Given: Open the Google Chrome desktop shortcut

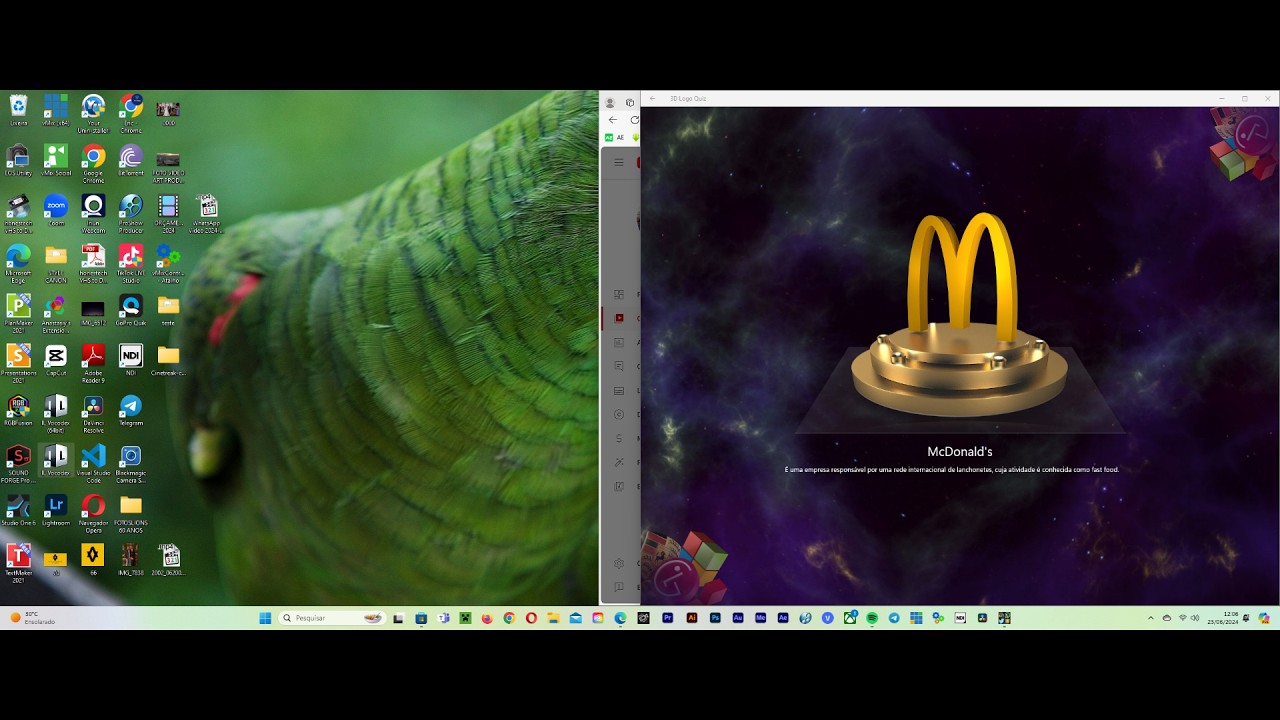Looking at the screenshot, I should tap(93, 162).
